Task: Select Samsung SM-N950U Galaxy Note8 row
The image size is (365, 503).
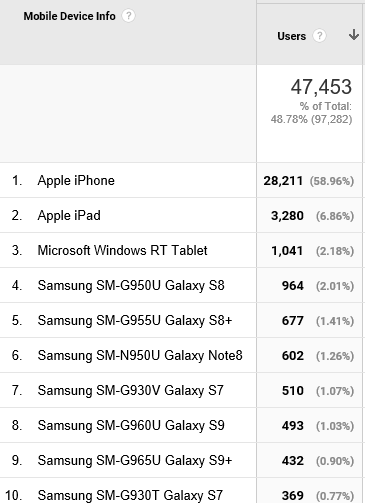Action: point(140,355)
